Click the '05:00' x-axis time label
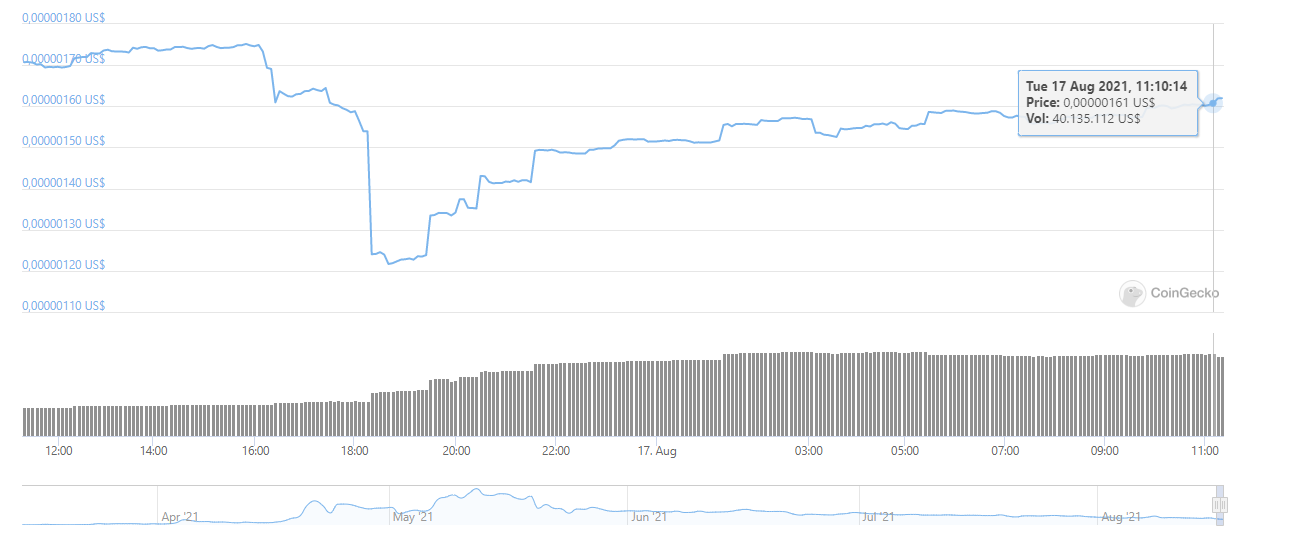Screen dimensions: 1295x543 [x=905, y=451]
